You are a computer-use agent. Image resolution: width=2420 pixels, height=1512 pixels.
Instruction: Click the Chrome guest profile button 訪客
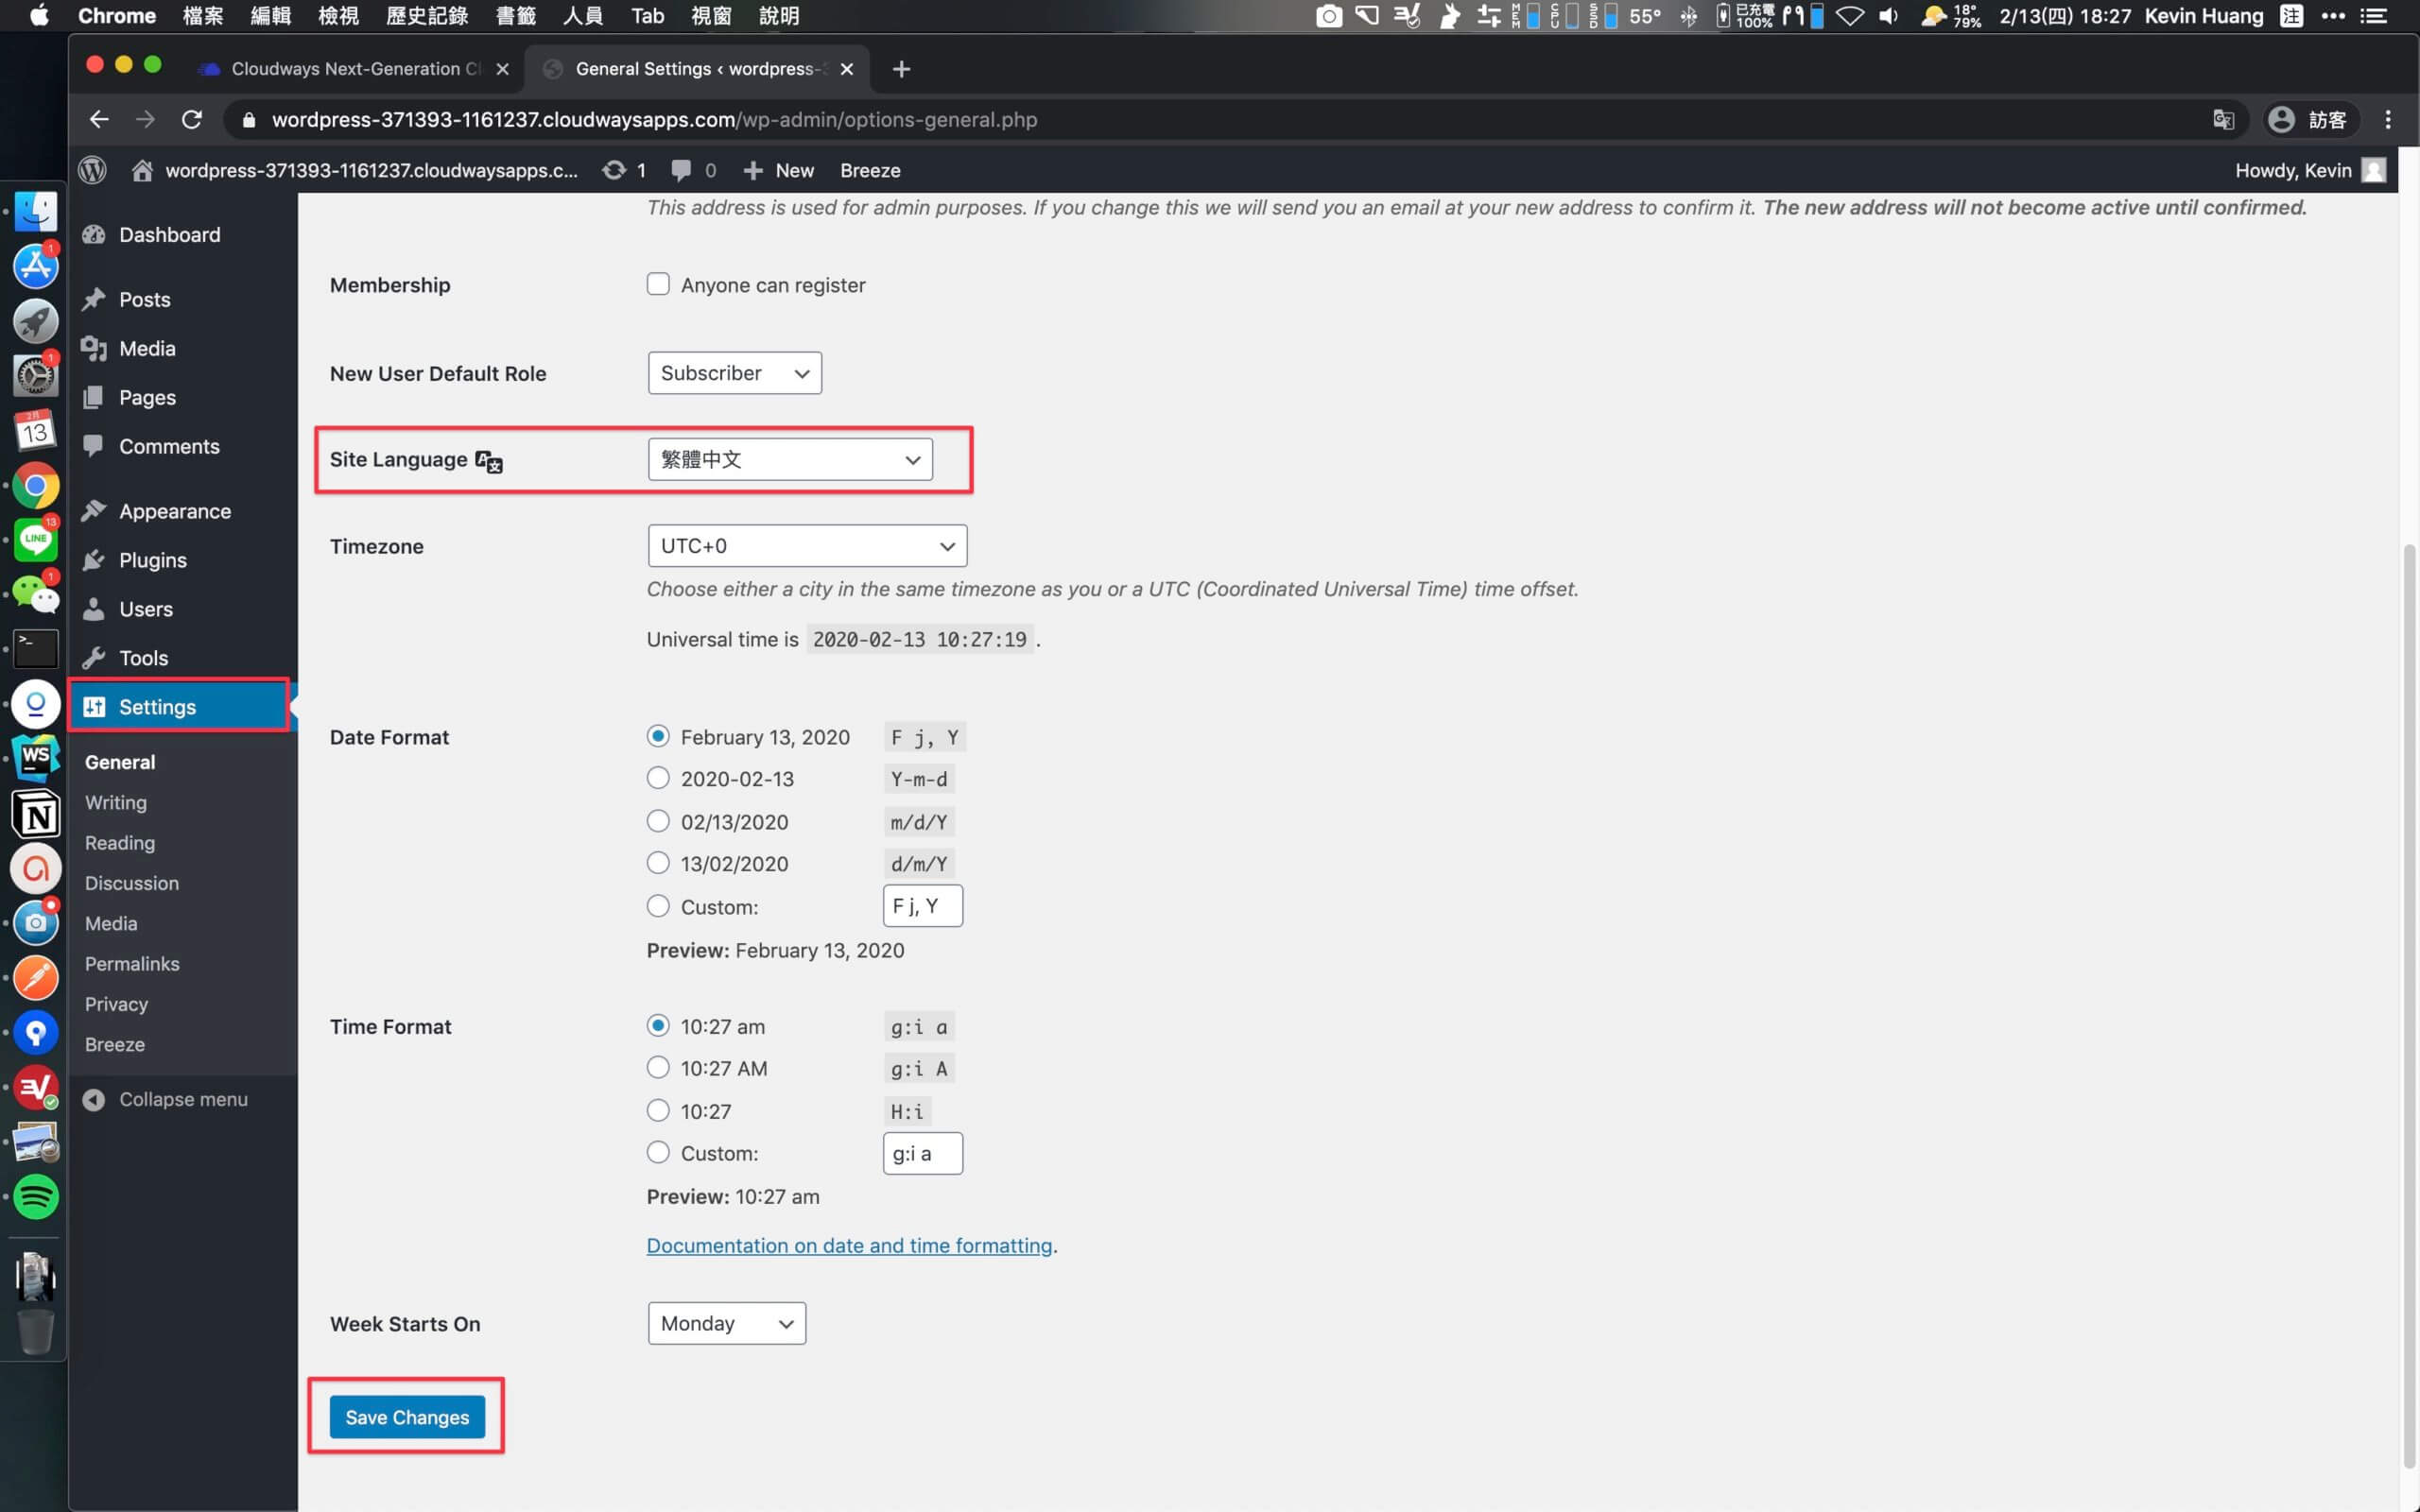pos(2311,120)
